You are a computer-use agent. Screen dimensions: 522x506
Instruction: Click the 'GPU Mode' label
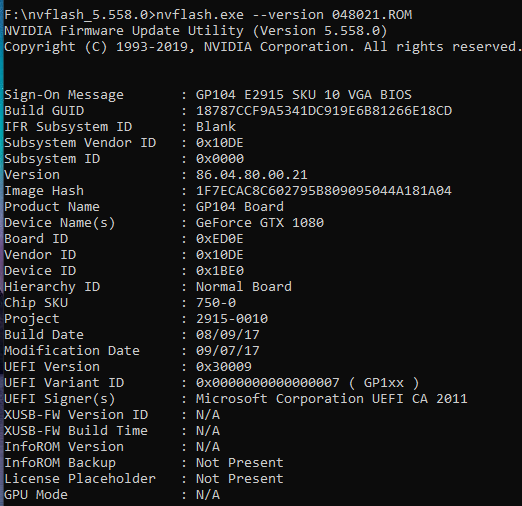pos(36,495)
